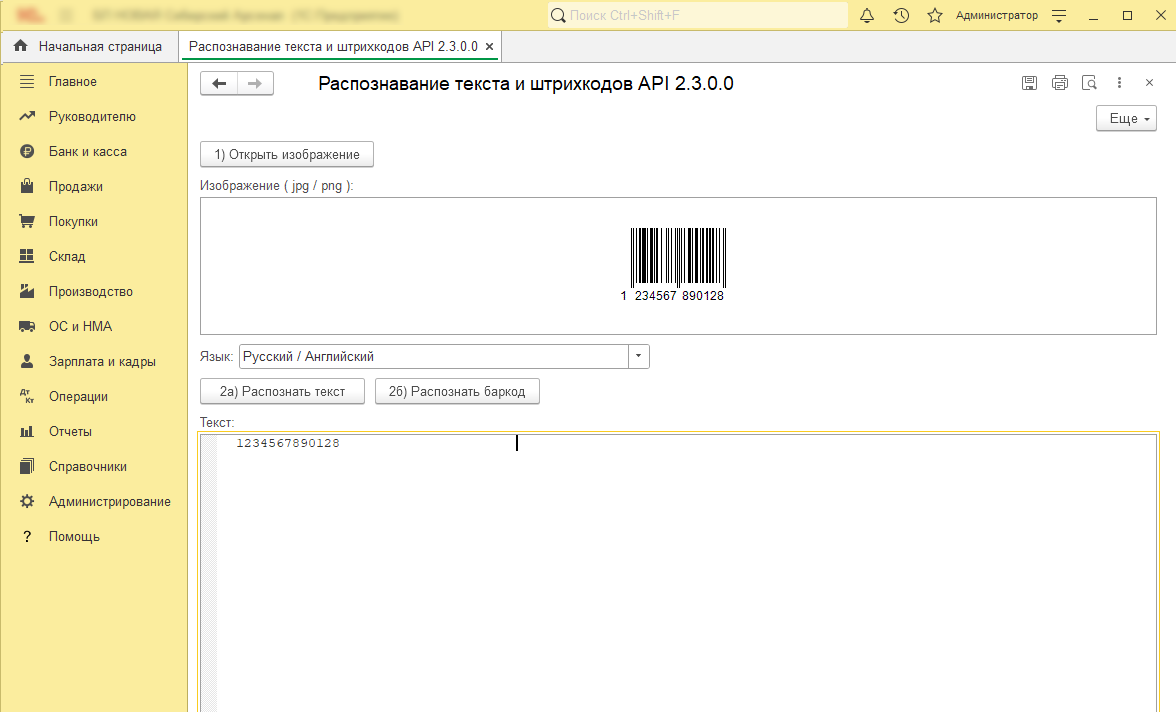Open the Еще dropdown menu
1176x712 pixels.
(1126, 119)
